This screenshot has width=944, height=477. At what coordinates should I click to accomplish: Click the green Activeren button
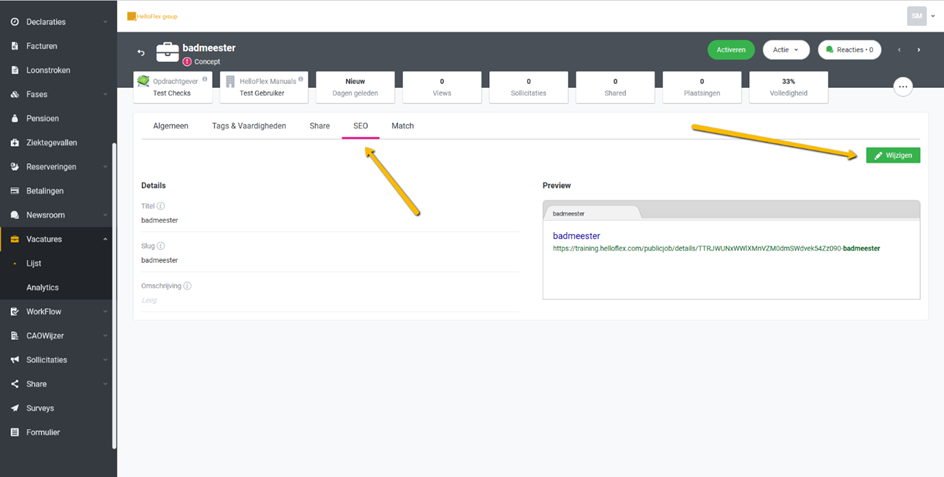point(730,50)
